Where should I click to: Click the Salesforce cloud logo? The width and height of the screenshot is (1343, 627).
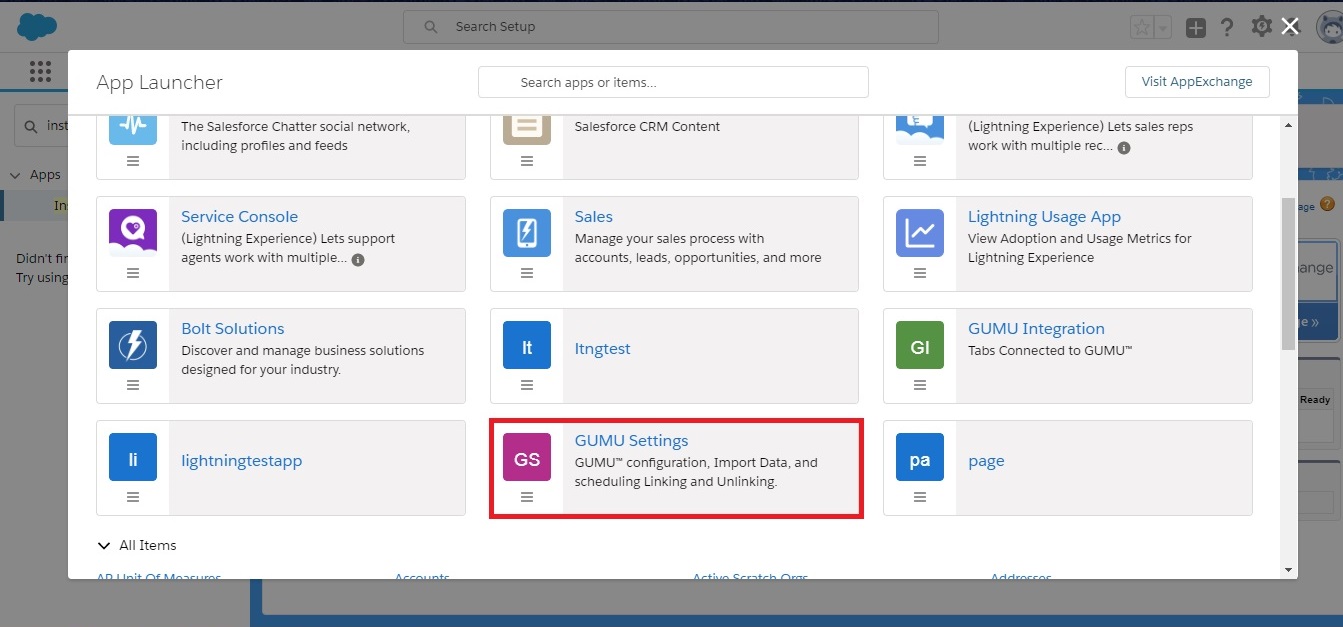37,27
